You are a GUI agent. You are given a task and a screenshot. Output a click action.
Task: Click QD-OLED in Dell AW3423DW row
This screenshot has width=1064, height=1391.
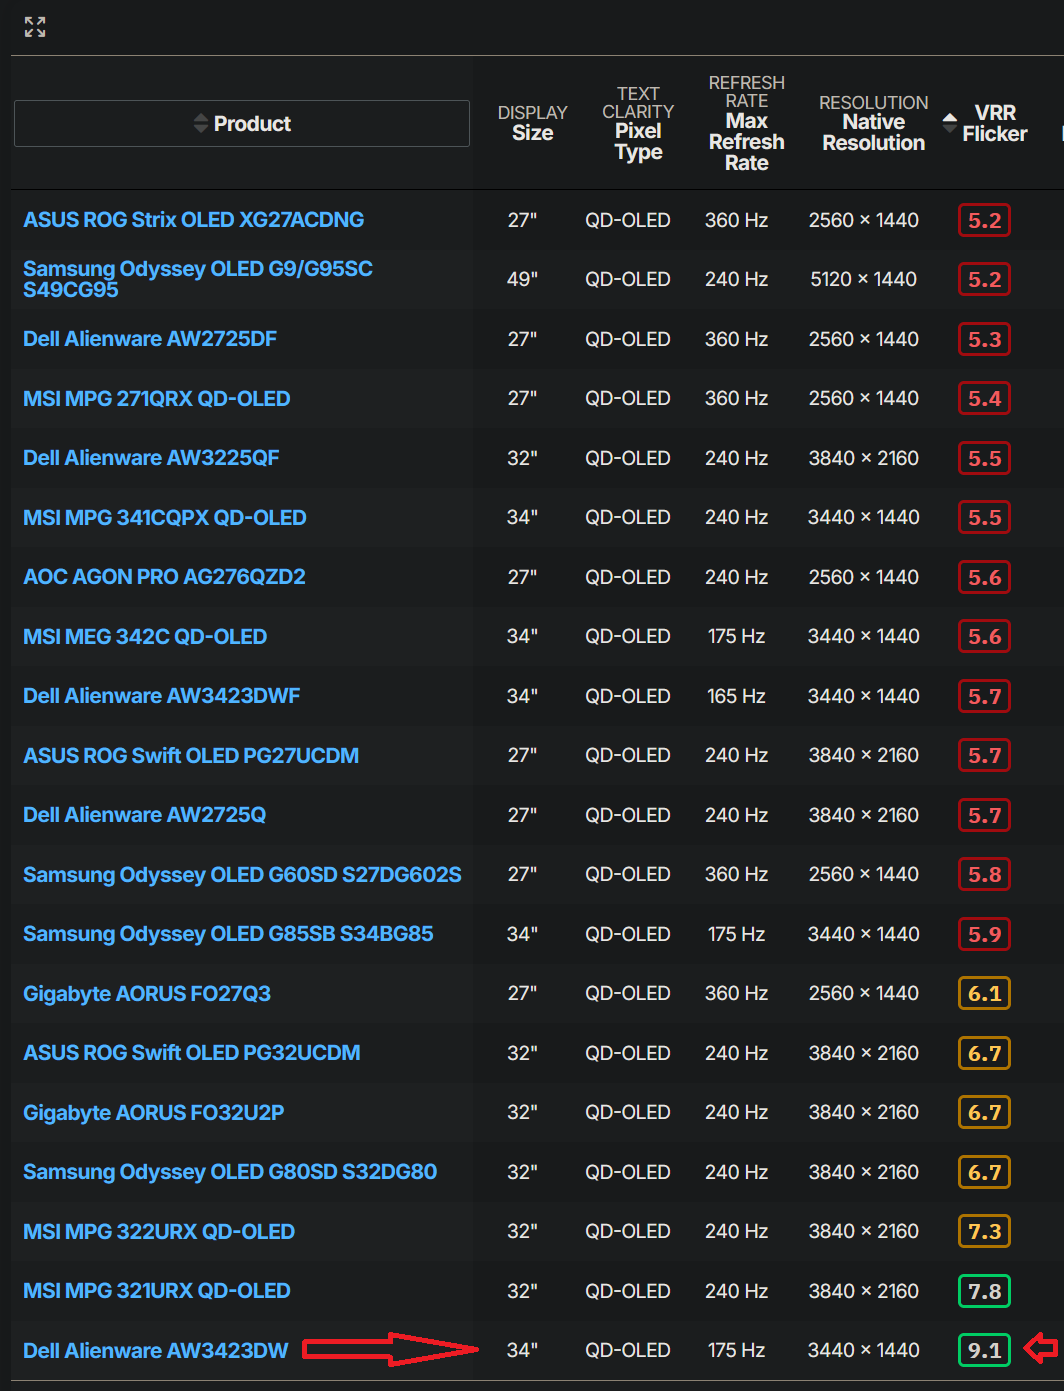tap(628, 1350)
